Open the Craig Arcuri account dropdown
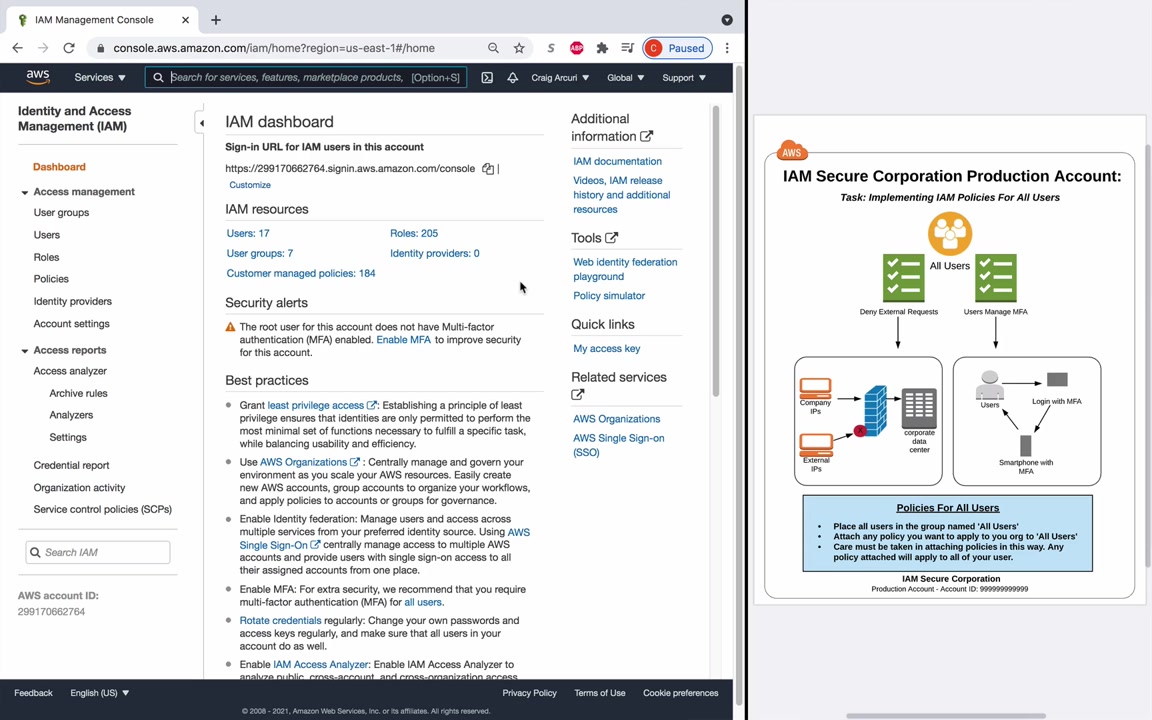Viewport: 1152px width, 720px height. point(560,77)
